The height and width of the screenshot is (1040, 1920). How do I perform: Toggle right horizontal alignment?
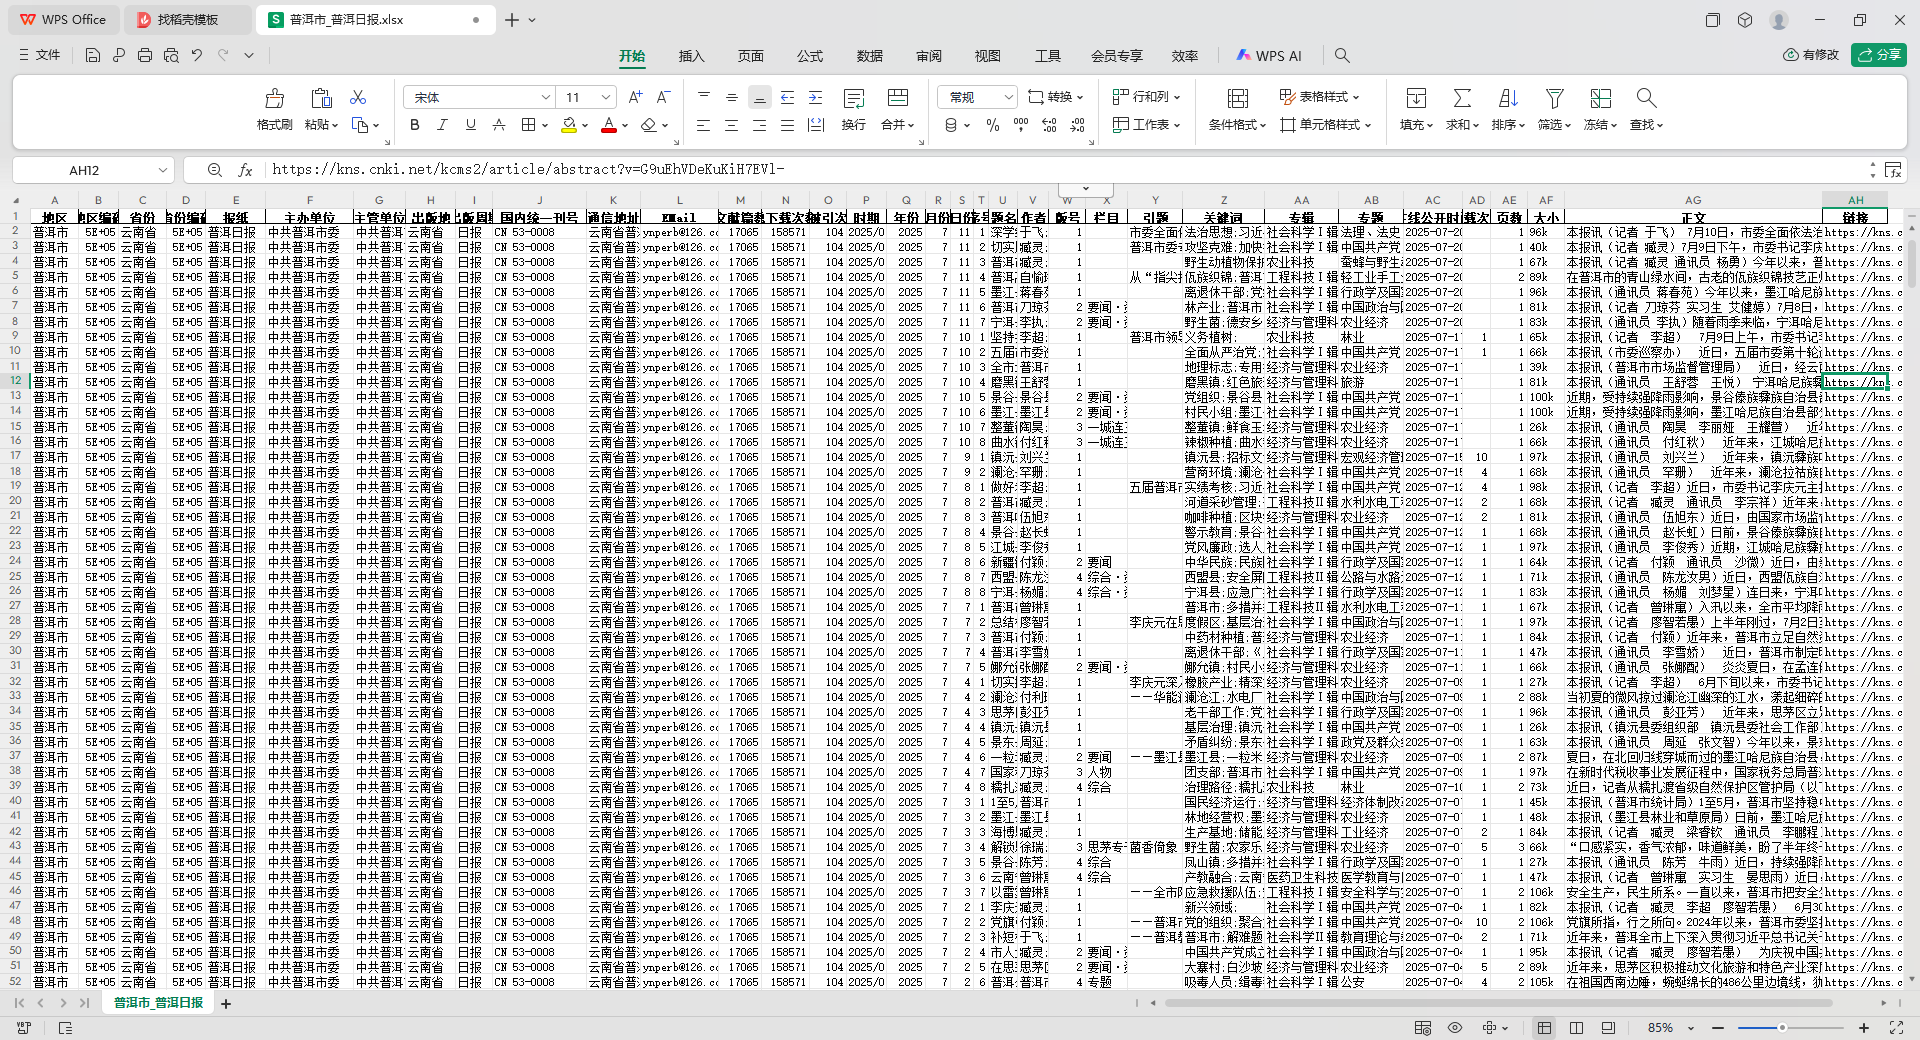pos(760,125)
